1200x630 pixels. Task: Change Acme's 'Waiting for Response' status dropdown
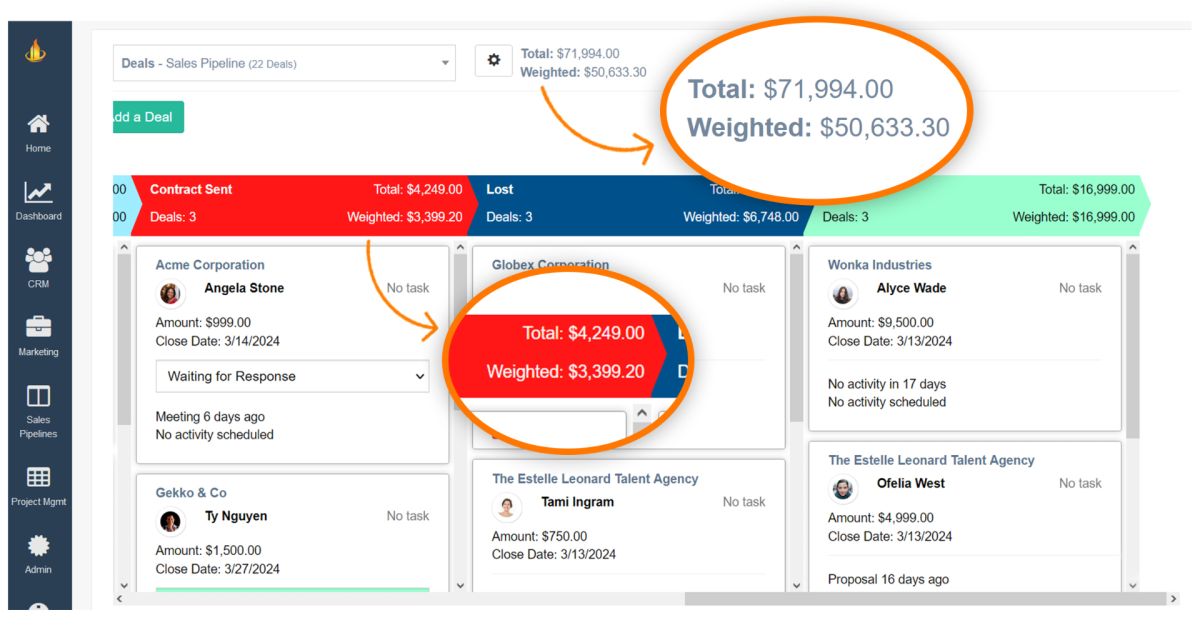(x=291, y=376)
